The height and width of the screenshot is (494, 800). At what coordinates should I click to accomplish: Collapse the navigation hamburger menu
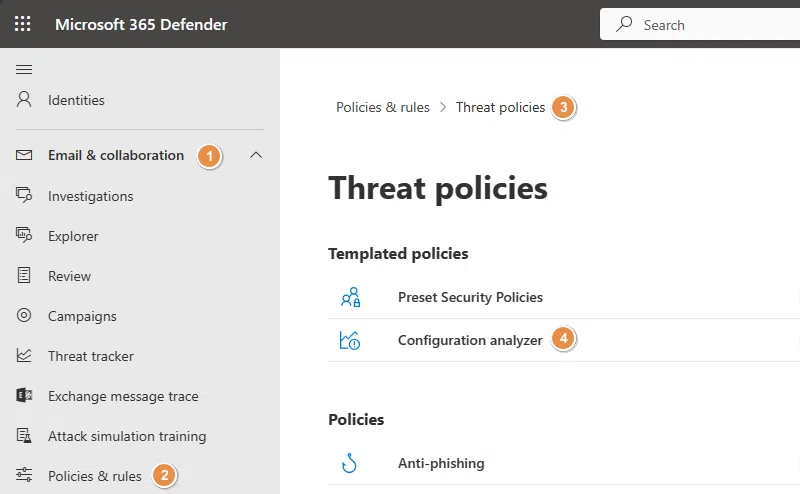tap(24, 69)
